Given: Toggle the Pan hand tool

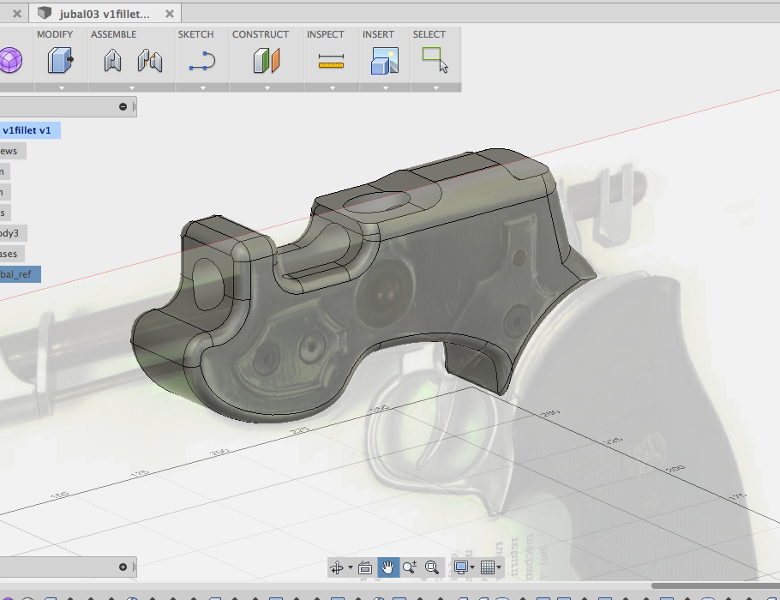Looking at the screenshot, I should tap(388, 567).
